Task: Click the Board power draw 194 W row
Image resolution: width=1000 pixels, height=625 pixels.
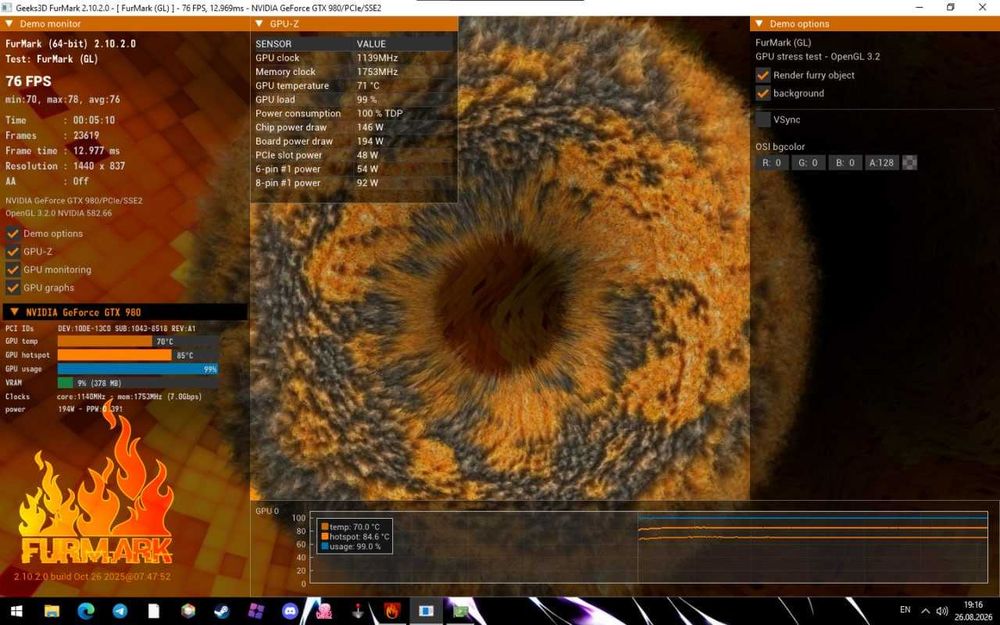Action: tap(354, 142)
